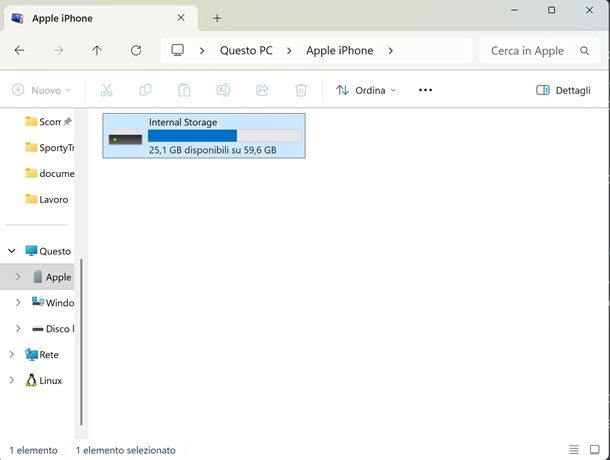Image resolution: width=610 pixels, height=460 pixels.
Task: Switch to the large icons view icon
Action: [594, 449]
